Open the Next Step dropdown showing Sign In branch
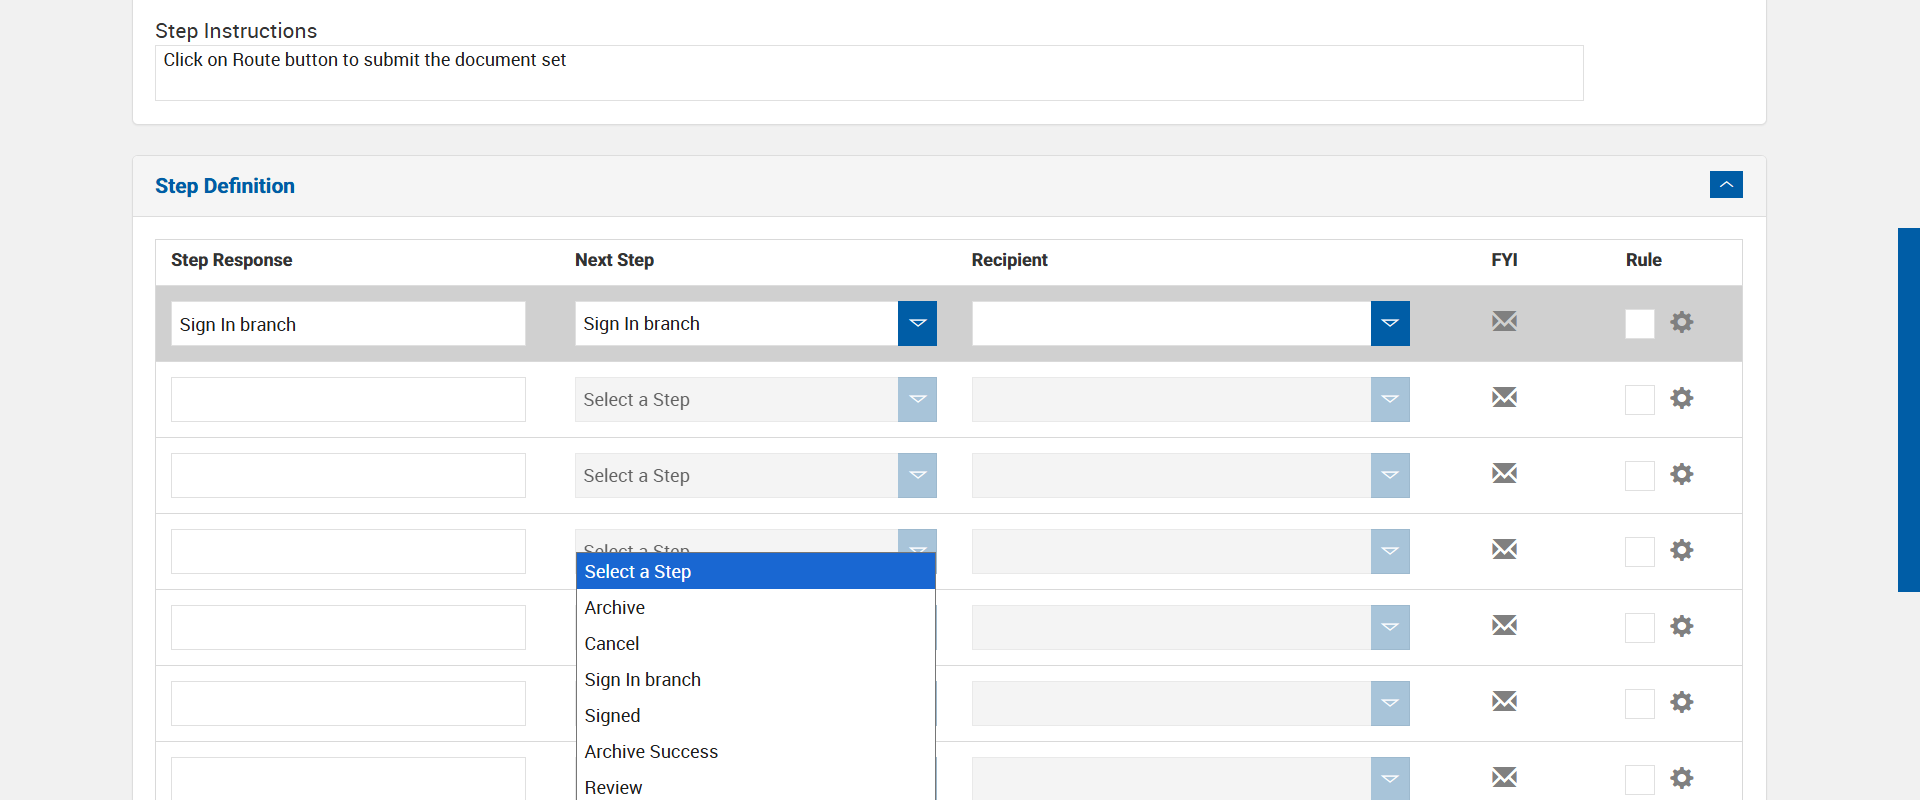Screen dimensions: 1920x800 [x=917, y=324]
